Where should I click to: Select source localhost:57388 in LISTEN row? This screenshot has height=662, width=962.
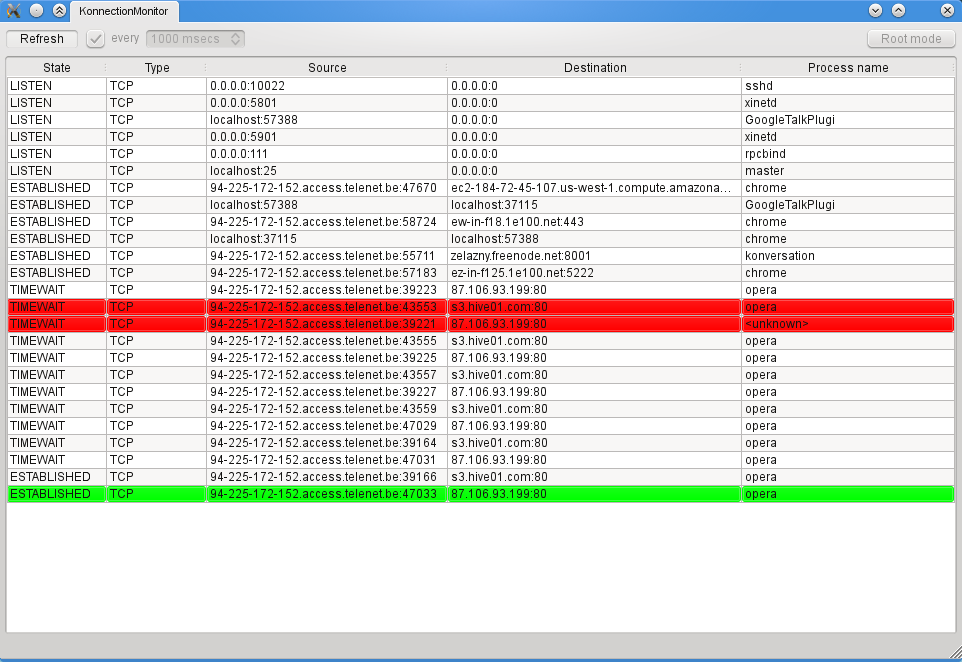(327, 120)
